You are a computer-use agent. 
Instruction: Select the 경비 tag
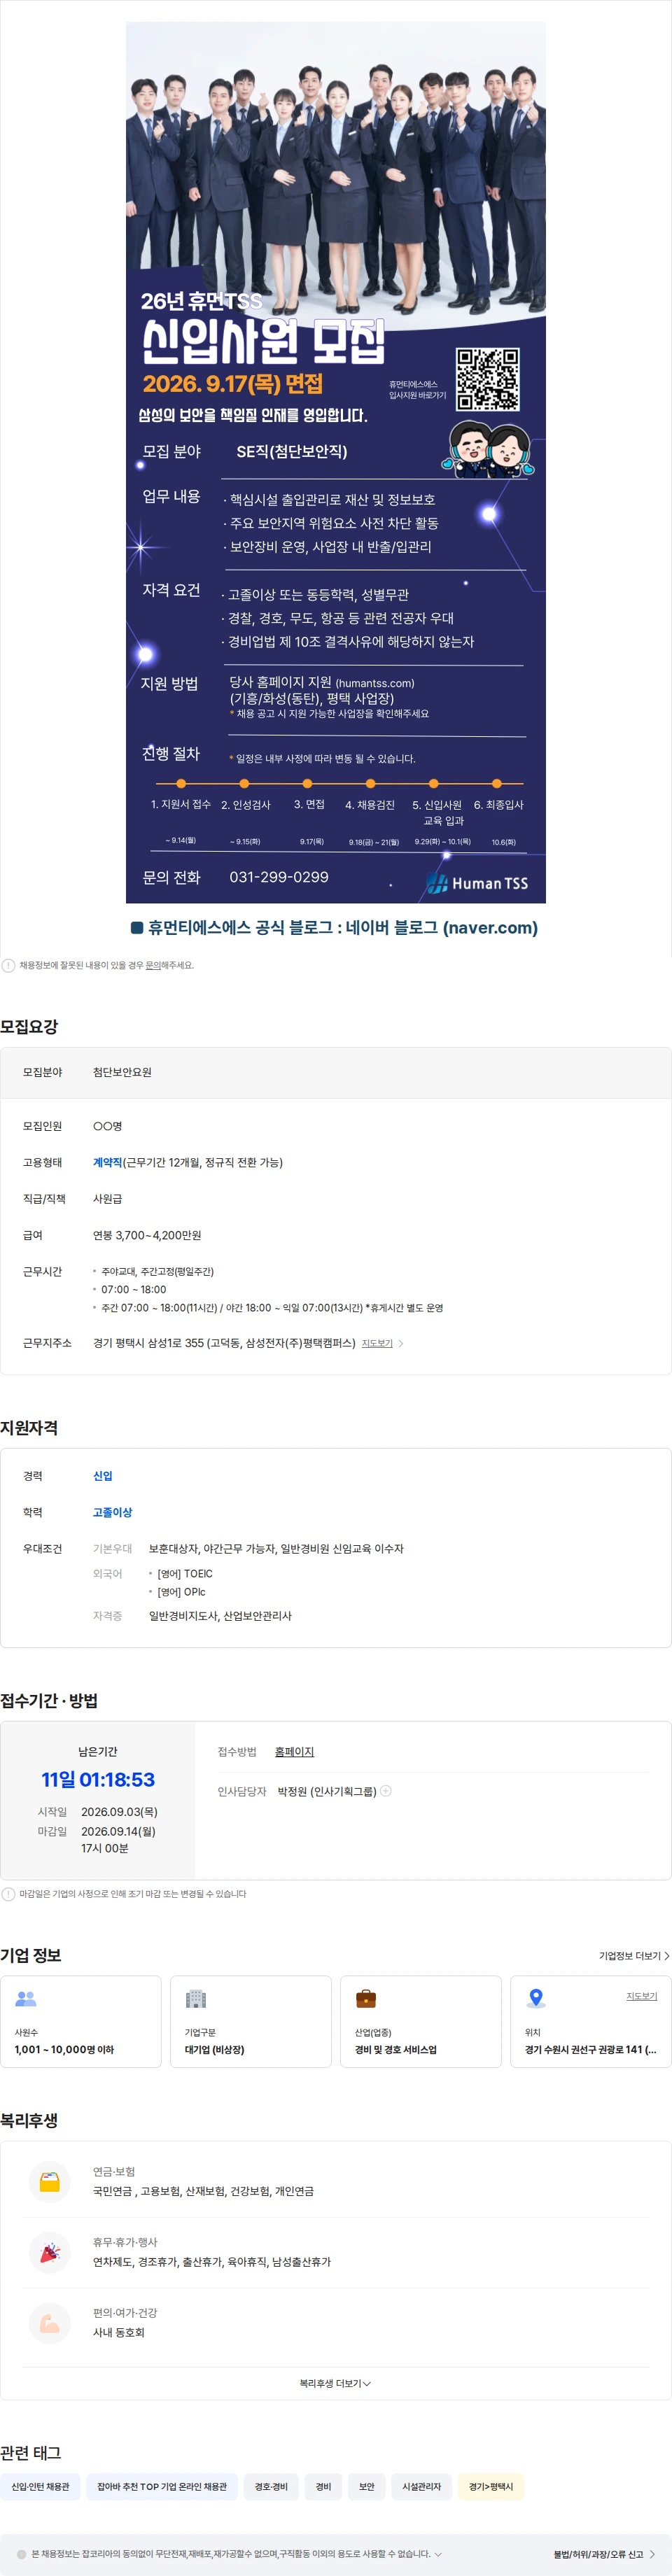tap(323, 2486)
